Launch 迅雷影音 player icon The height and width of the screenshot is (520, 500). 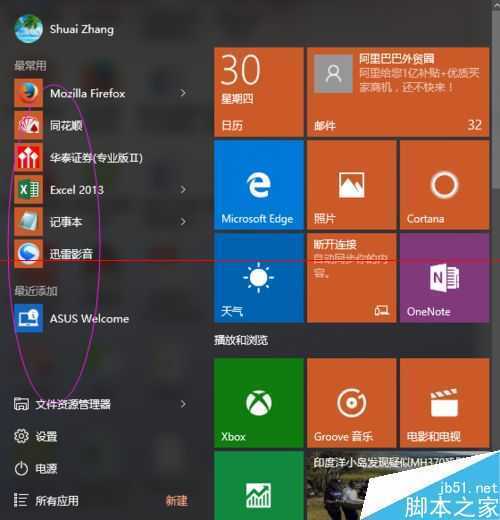point(29,254)
